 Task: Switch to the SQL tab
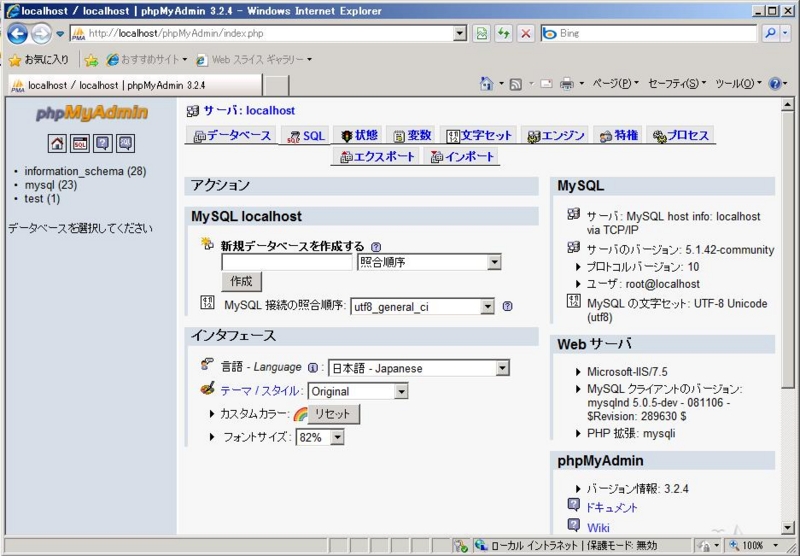306,136
